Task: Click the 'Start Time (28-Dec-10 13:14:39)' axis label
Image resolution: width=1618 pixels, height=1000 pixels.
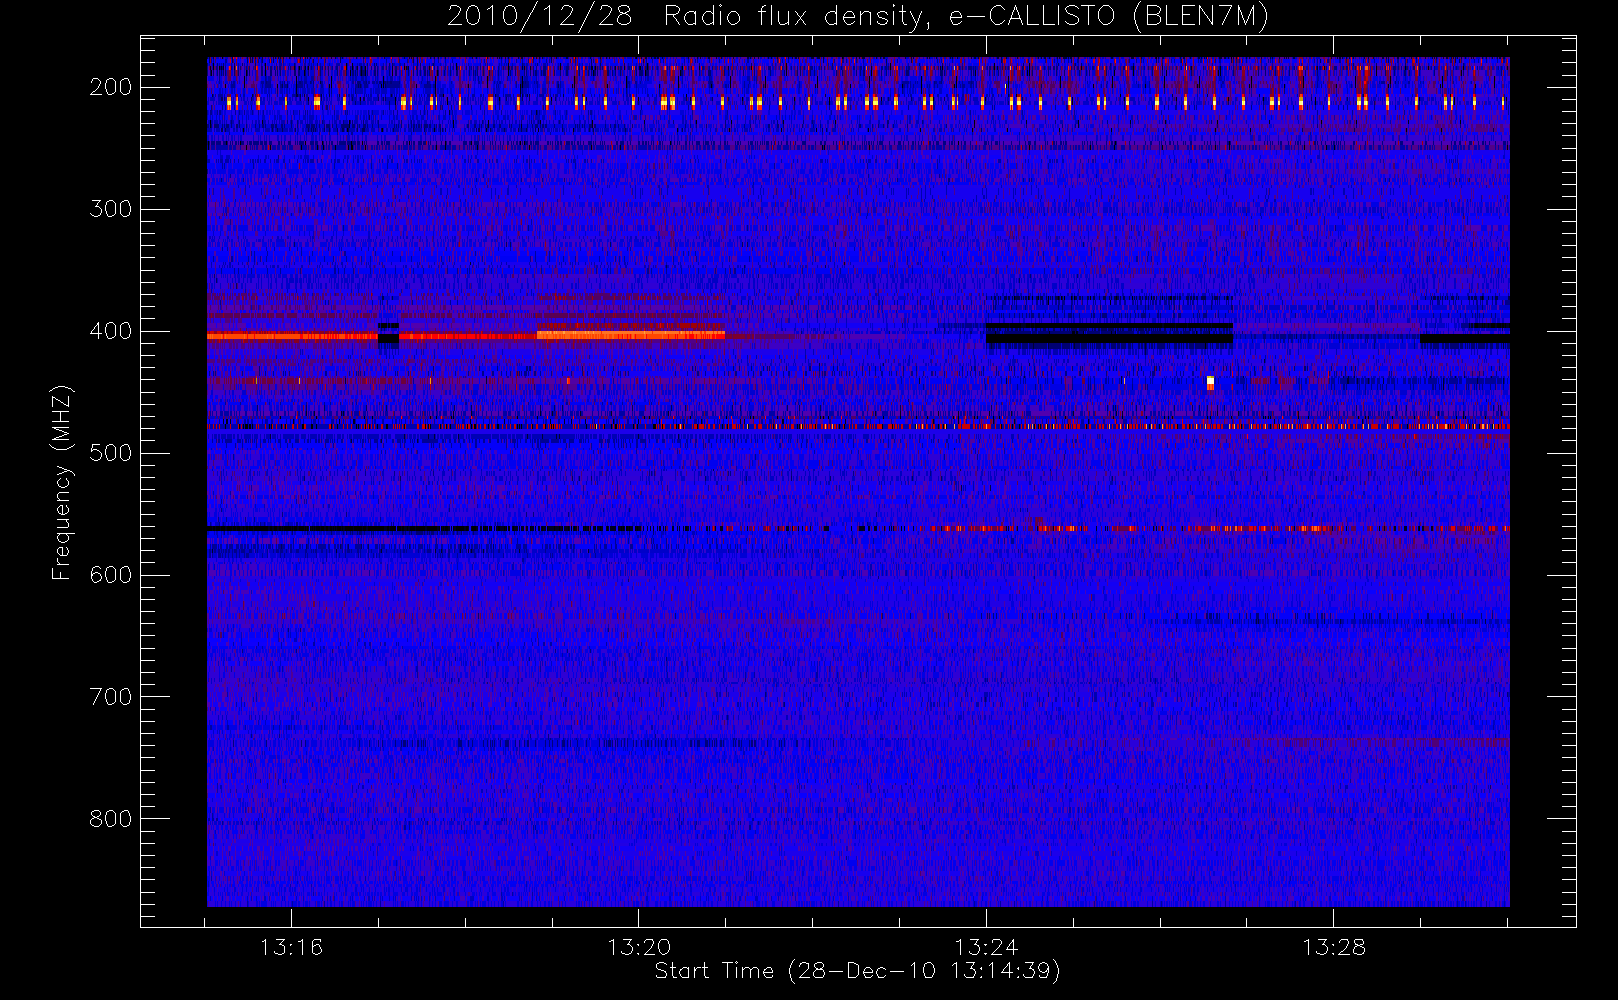Action: coord(857,971)
